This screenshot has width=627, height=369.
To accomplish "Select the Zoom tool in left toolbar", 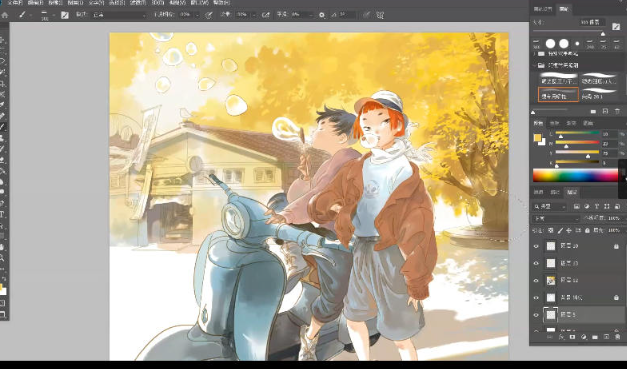I will pos(2,258).
